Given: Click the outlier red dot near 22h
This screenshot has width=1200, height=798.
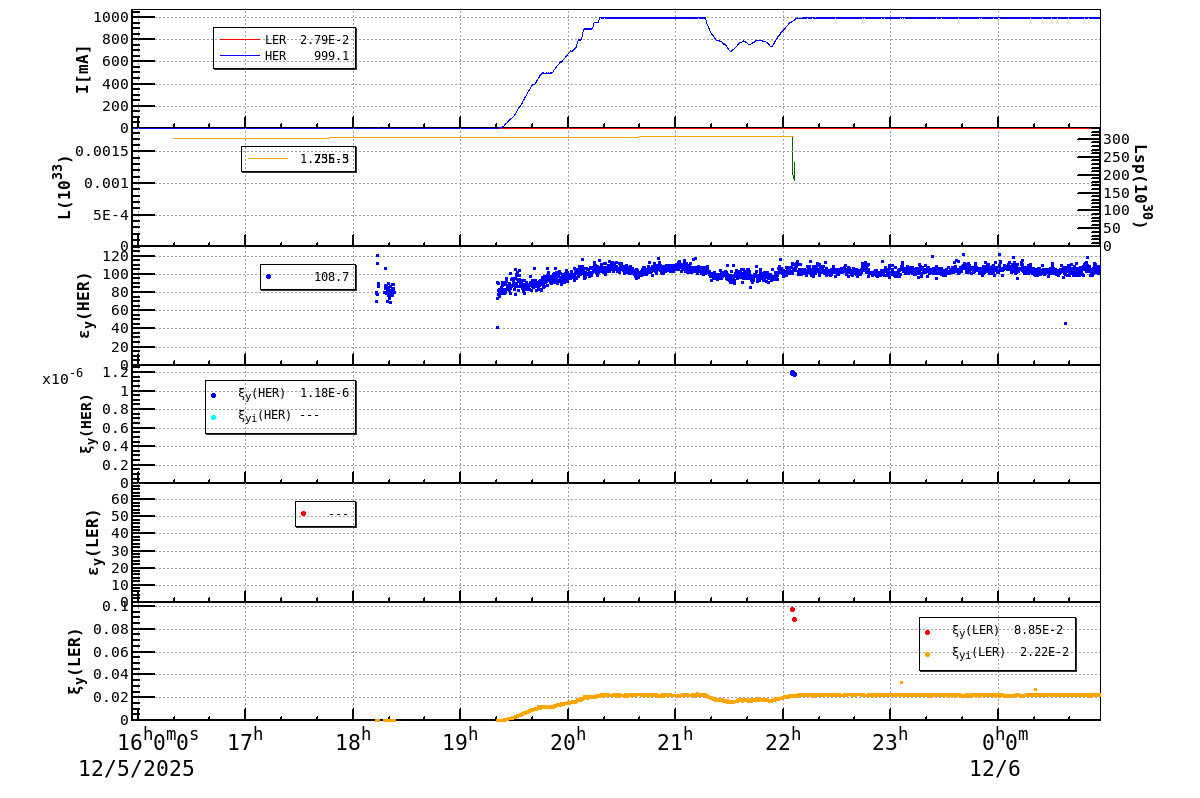Looking at the screenshot, I should [792, 610].
